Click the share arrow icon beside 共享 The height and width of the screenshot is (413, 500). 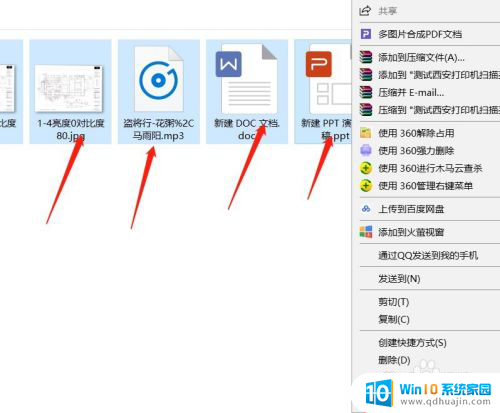click(x=365, y=11)
